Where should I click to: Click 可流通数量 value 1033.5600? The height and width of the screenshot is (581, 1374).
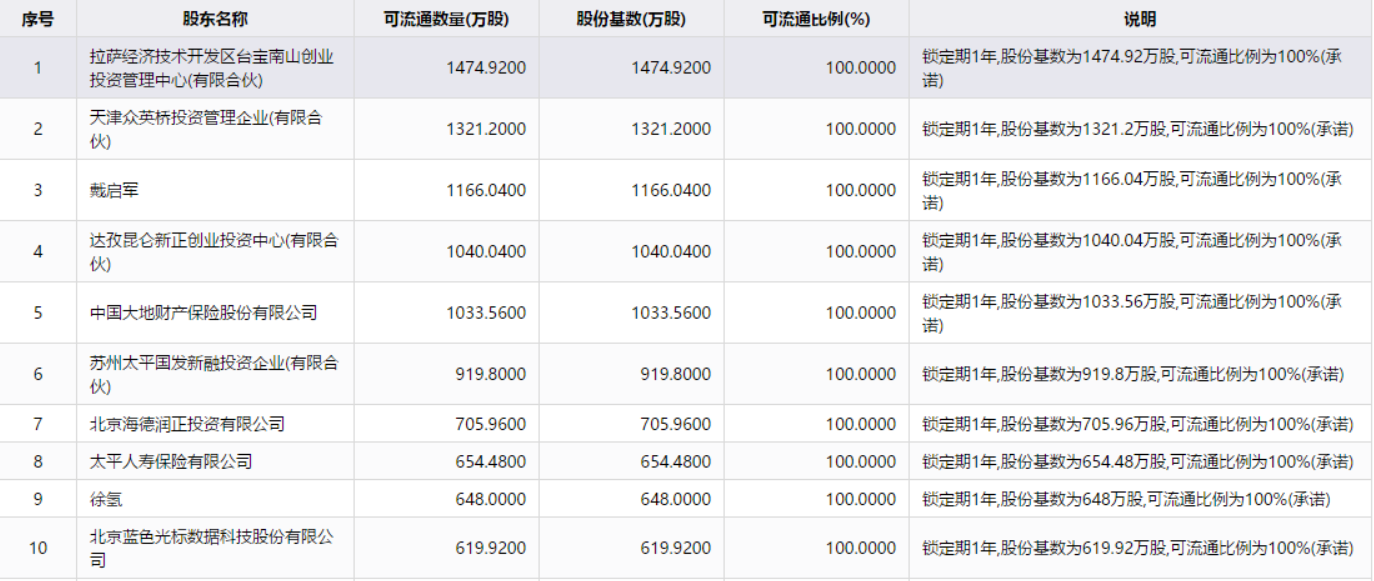coord(486,313)
